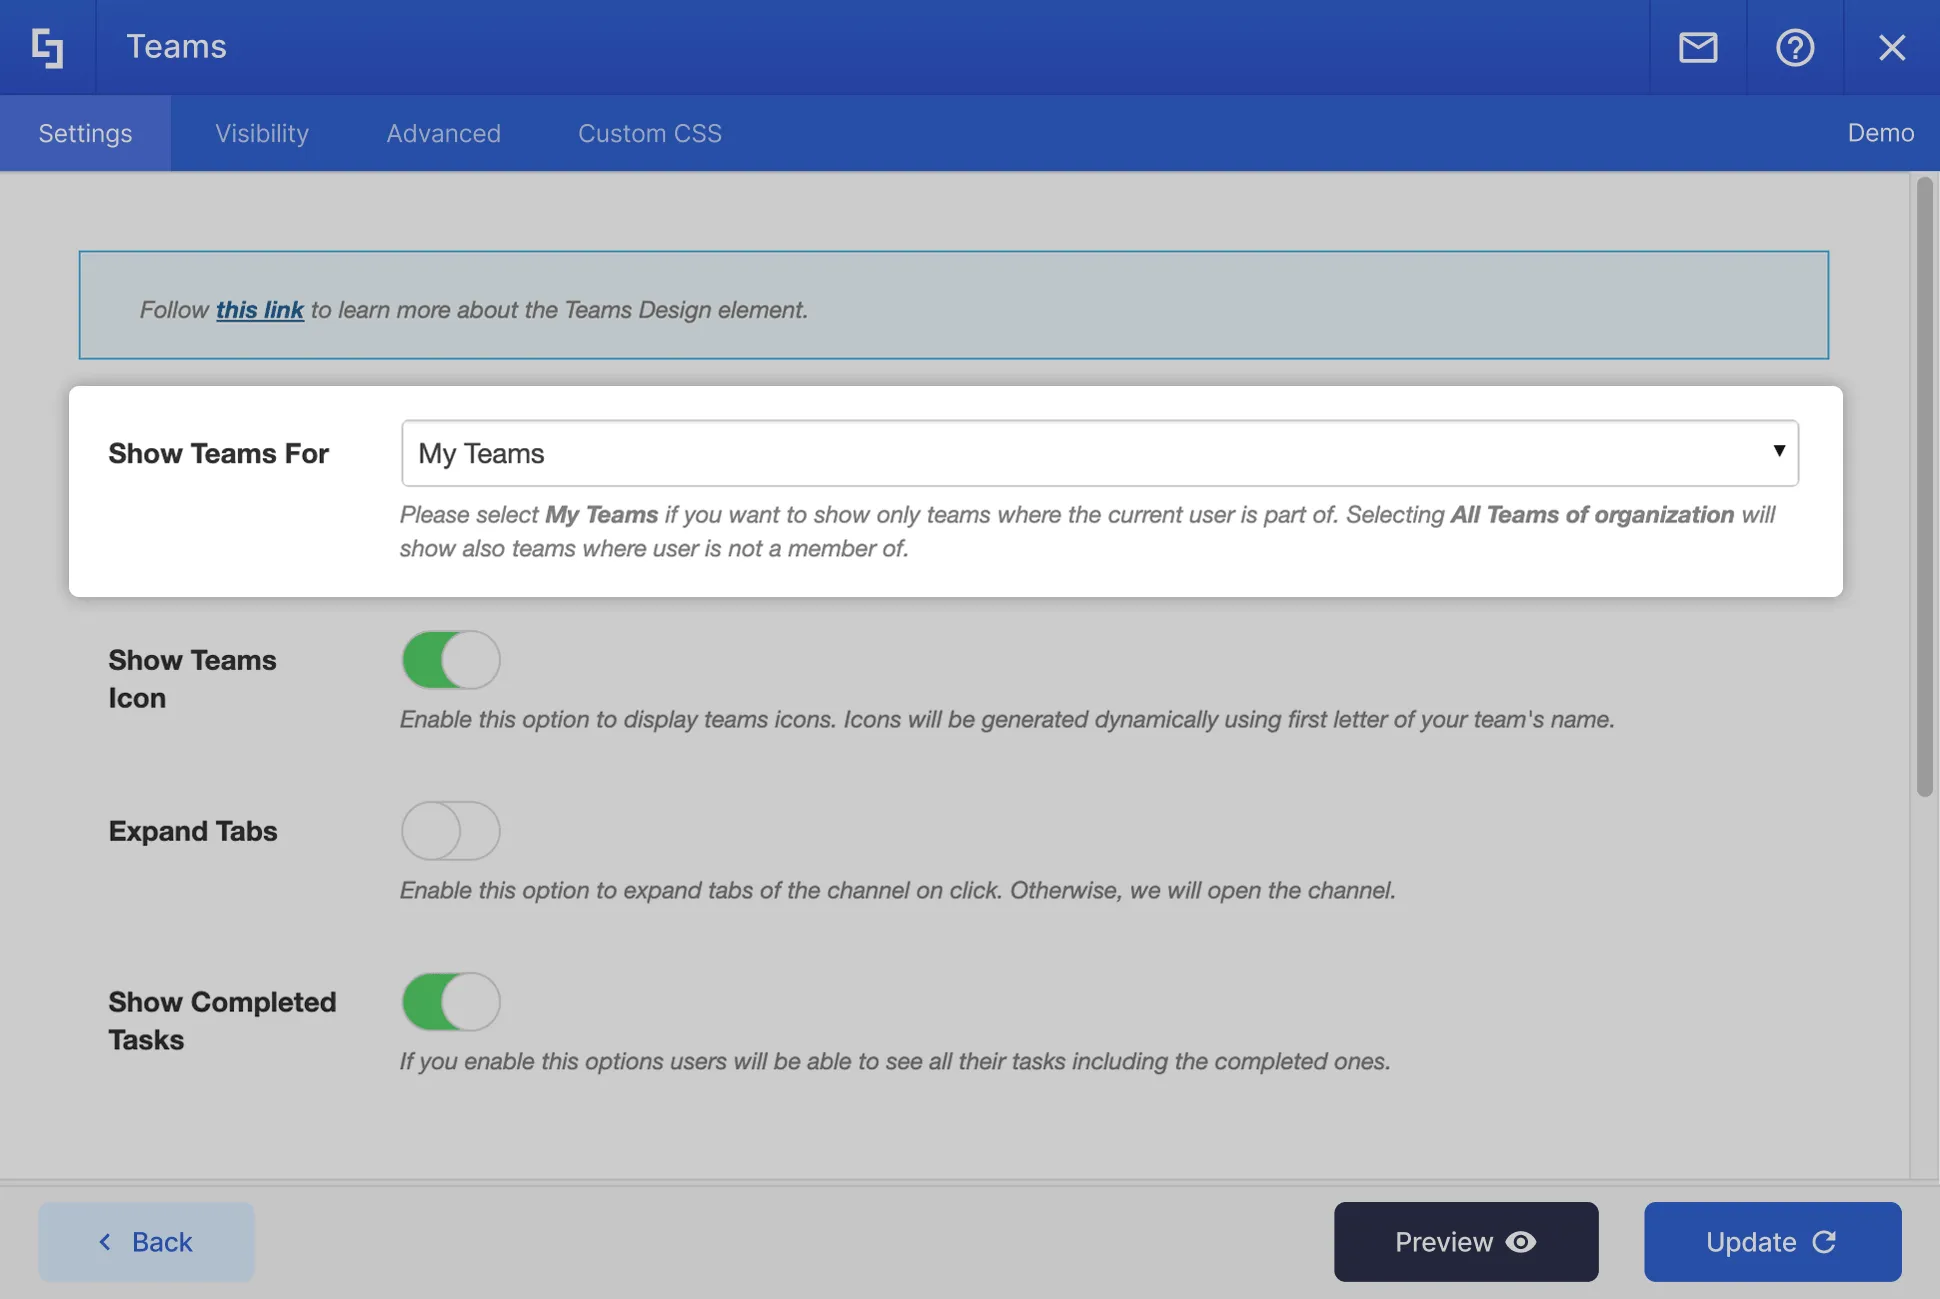1940x1299 pixels.
Task: Click the refresh icon on Update button
Action: click(1824, 1241)
